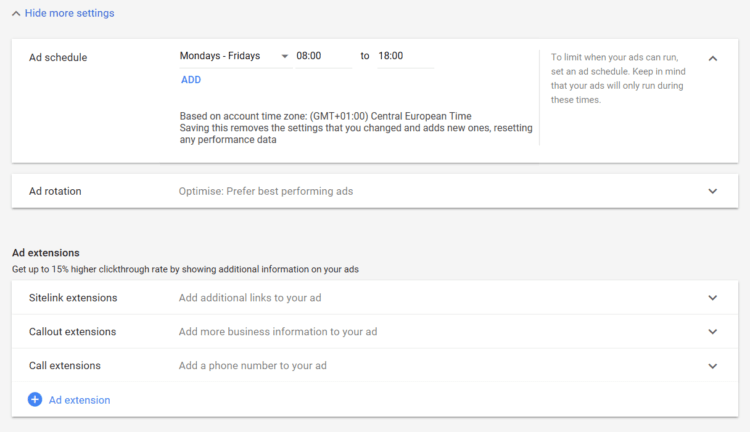Expand Callout extensions with its chevron

point(713,332)
